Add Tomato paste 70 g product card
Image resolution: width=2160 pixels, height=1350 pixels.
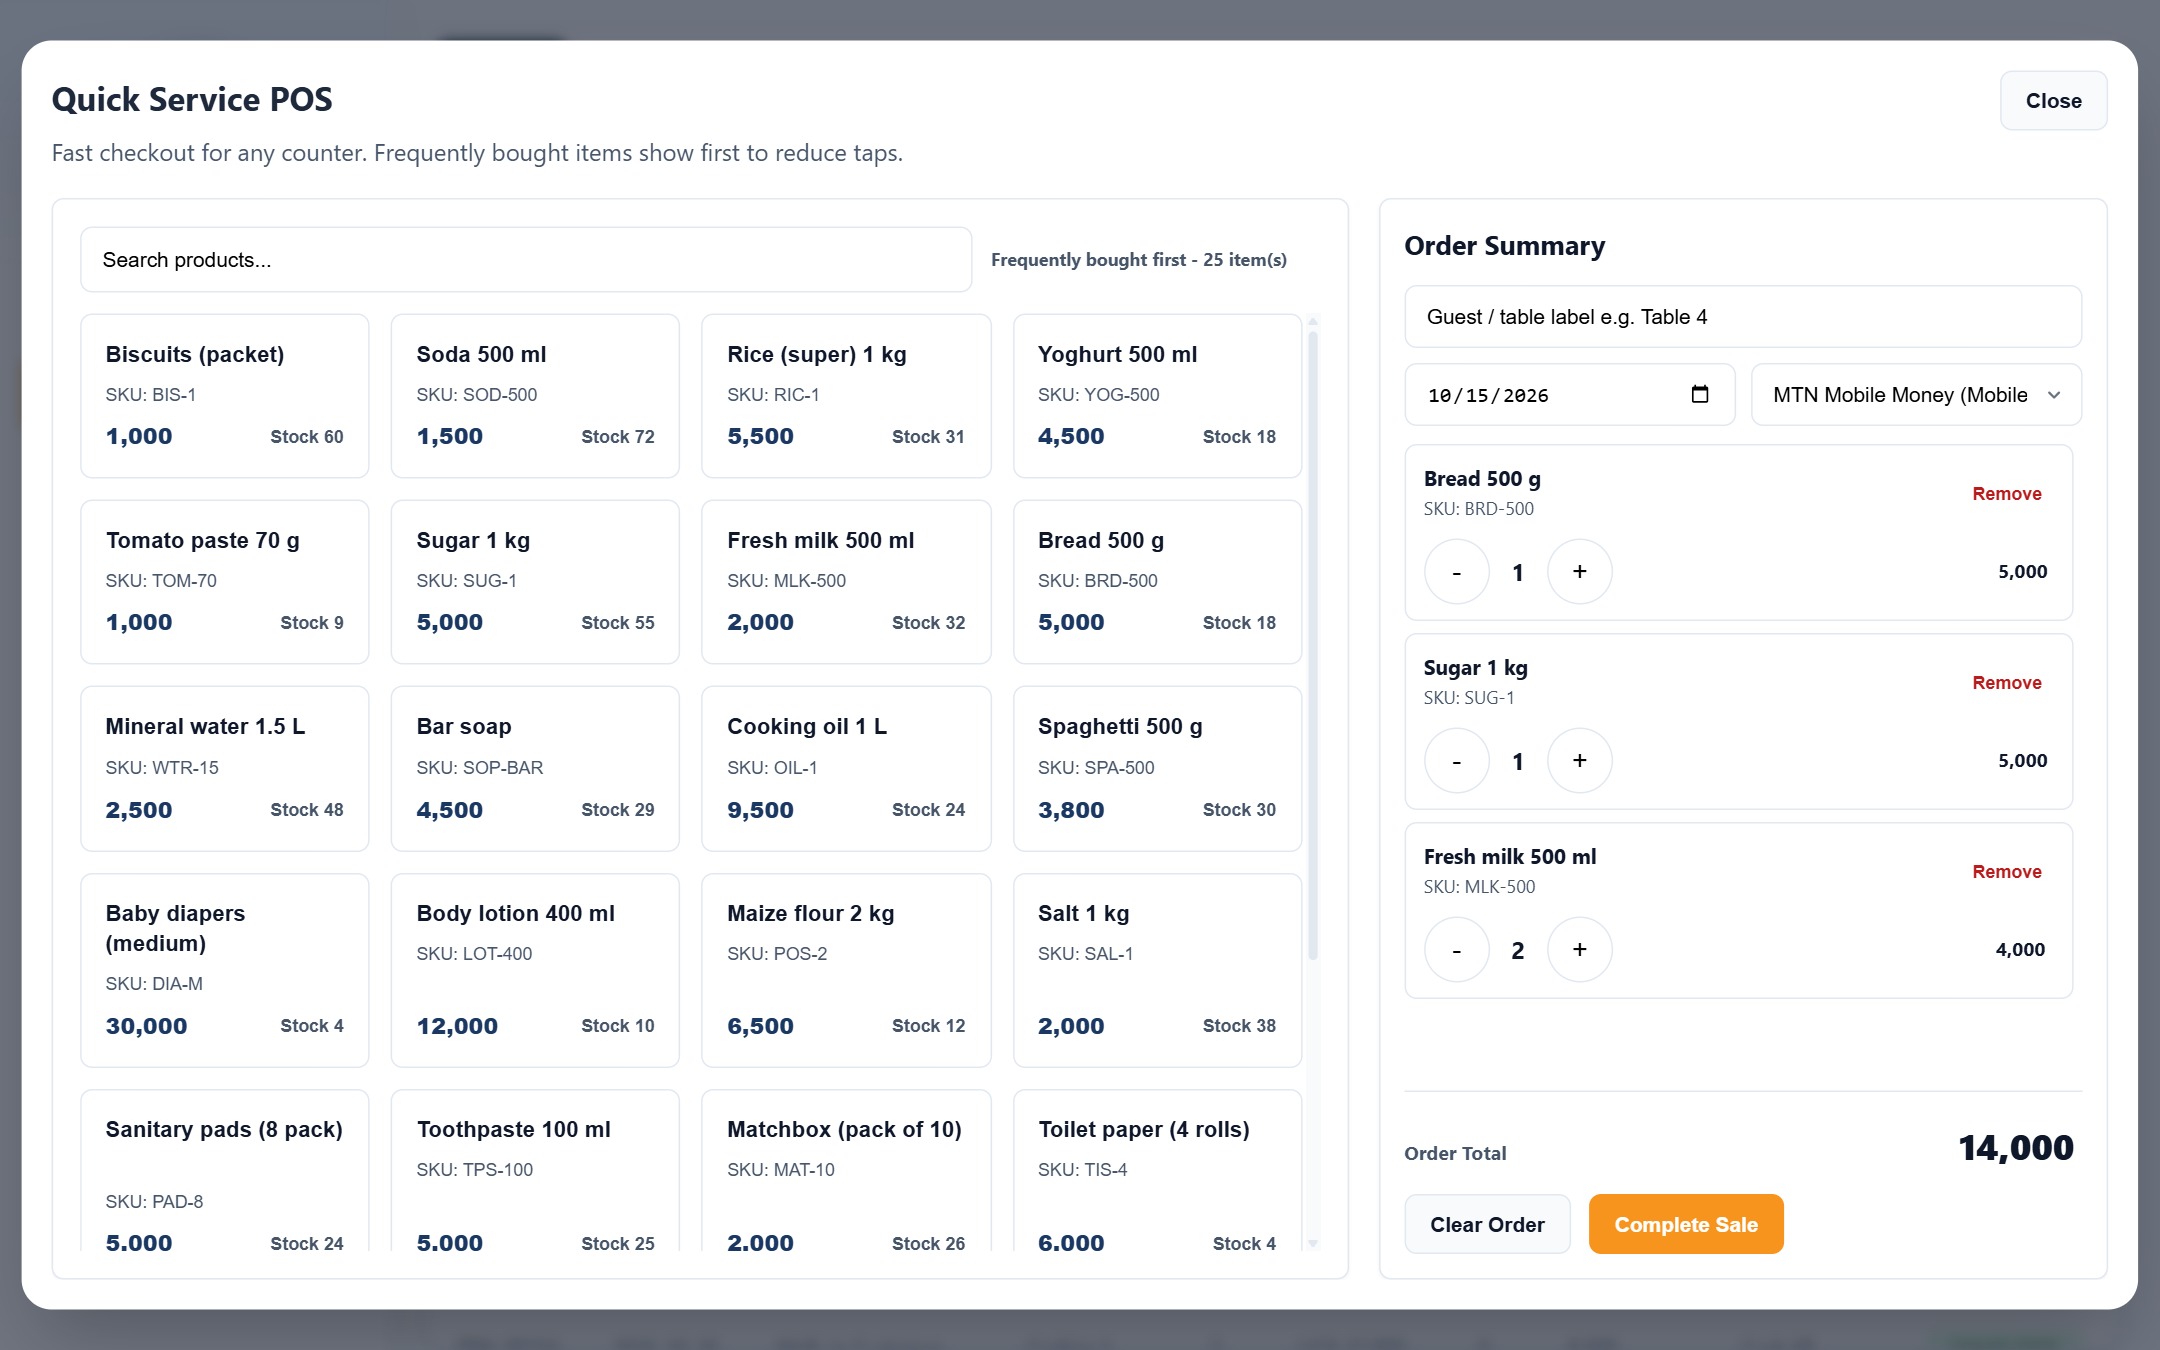[225, 582]
